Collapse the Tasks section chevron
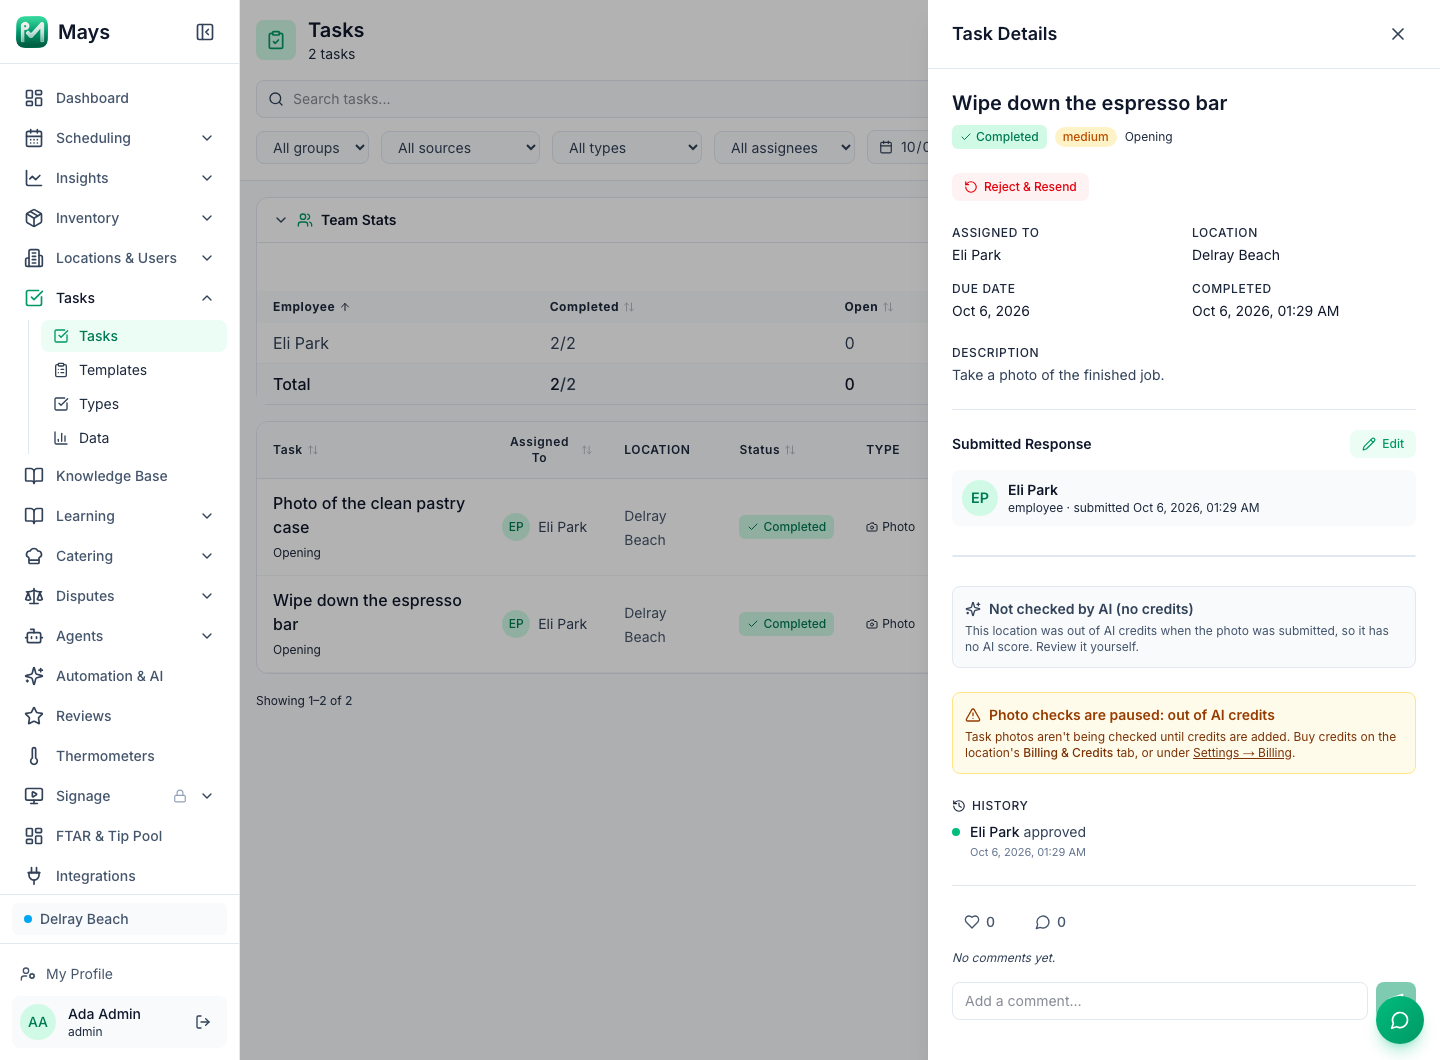Screen dimensions: 1440x1060 [207, 298]
